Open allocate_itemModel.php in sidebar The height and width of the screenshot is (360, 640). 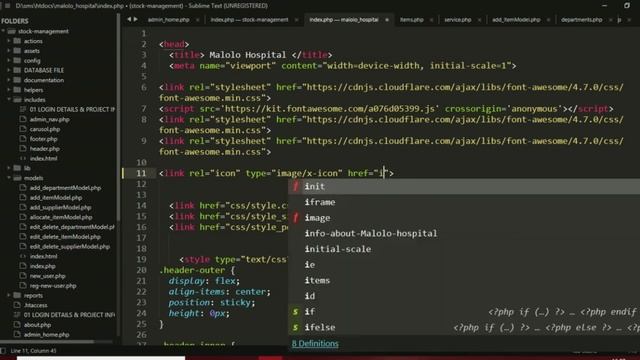(x=61, y=217)
